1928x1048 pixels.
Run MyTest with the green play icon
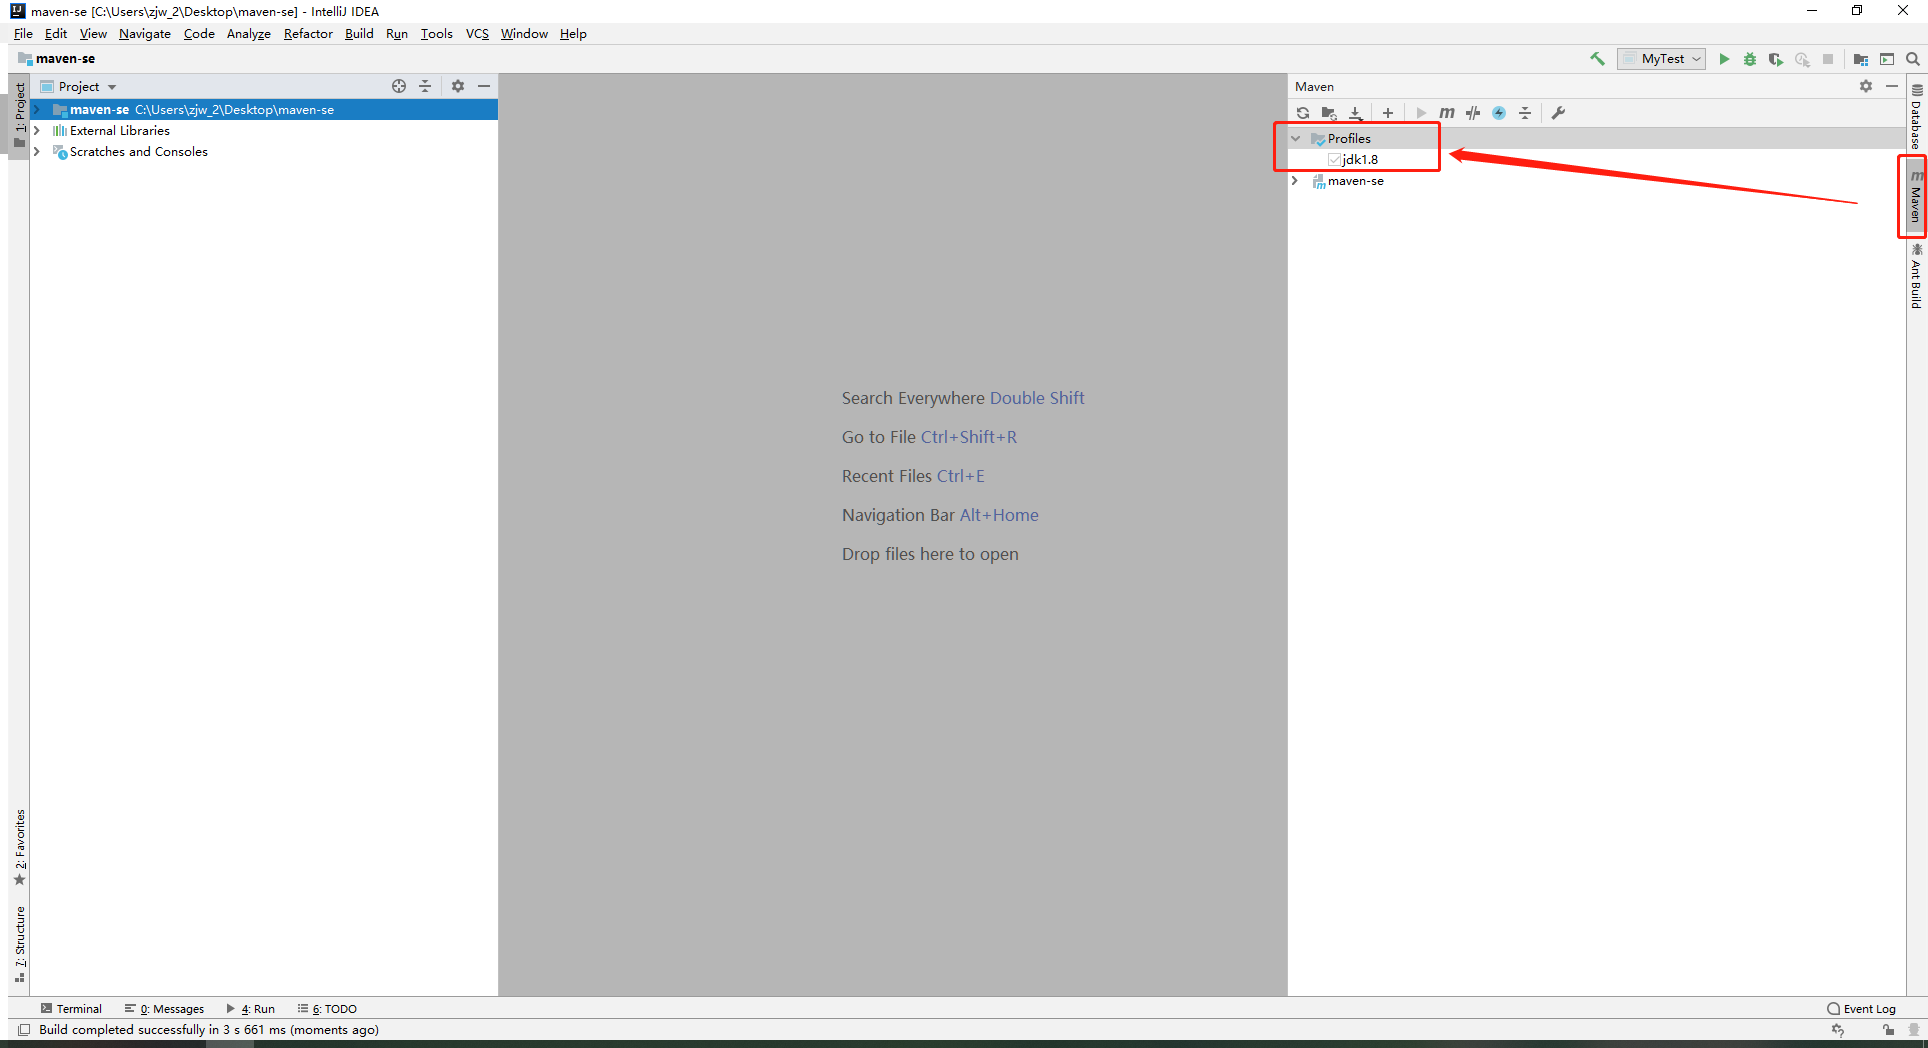pos(1724,59)
